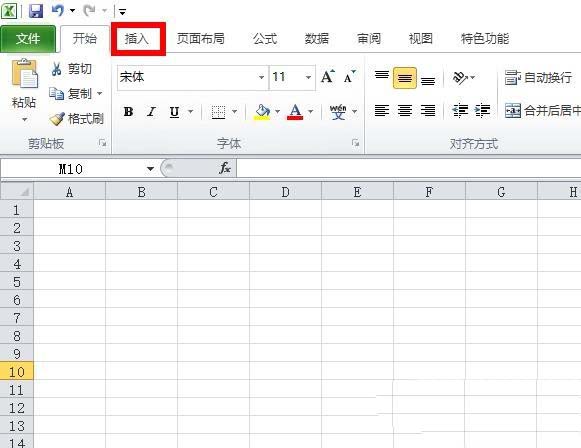Click the fx Insert Function icon

pyautogui.click(x=225, y=168)
